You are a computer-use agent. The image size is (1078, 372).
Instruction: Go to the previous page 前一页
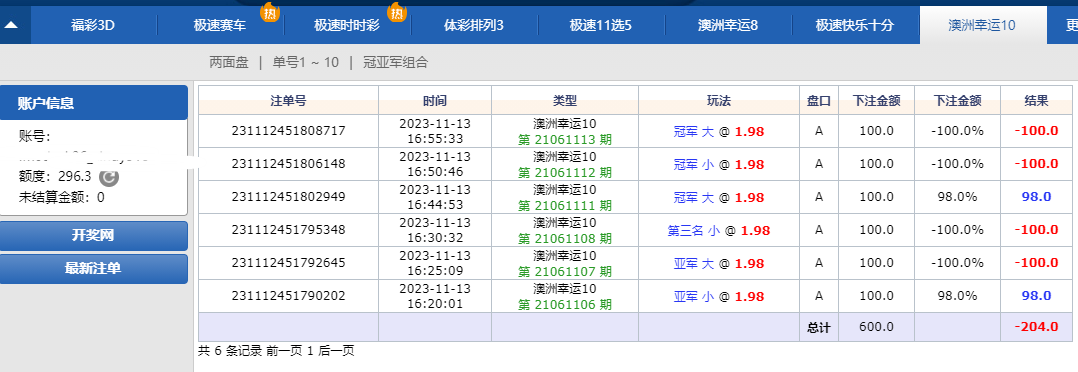tap(285, 351)
